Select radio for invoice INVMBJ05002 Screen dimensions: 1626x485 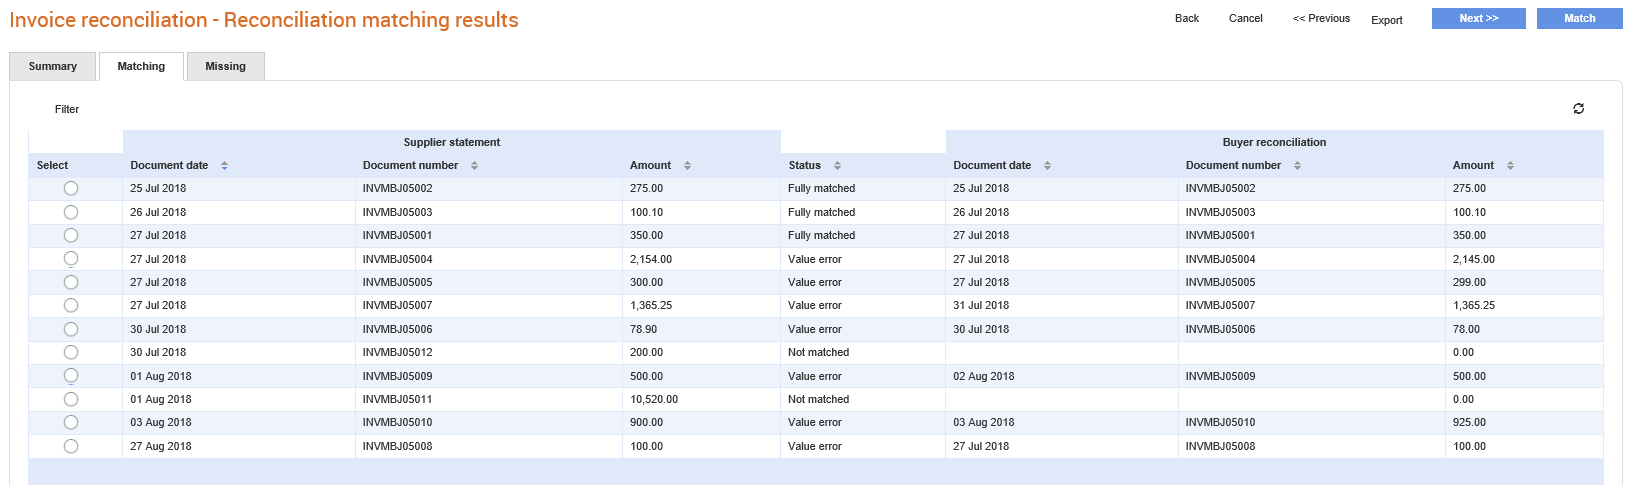pyautogui.click(x=71, y=188)
